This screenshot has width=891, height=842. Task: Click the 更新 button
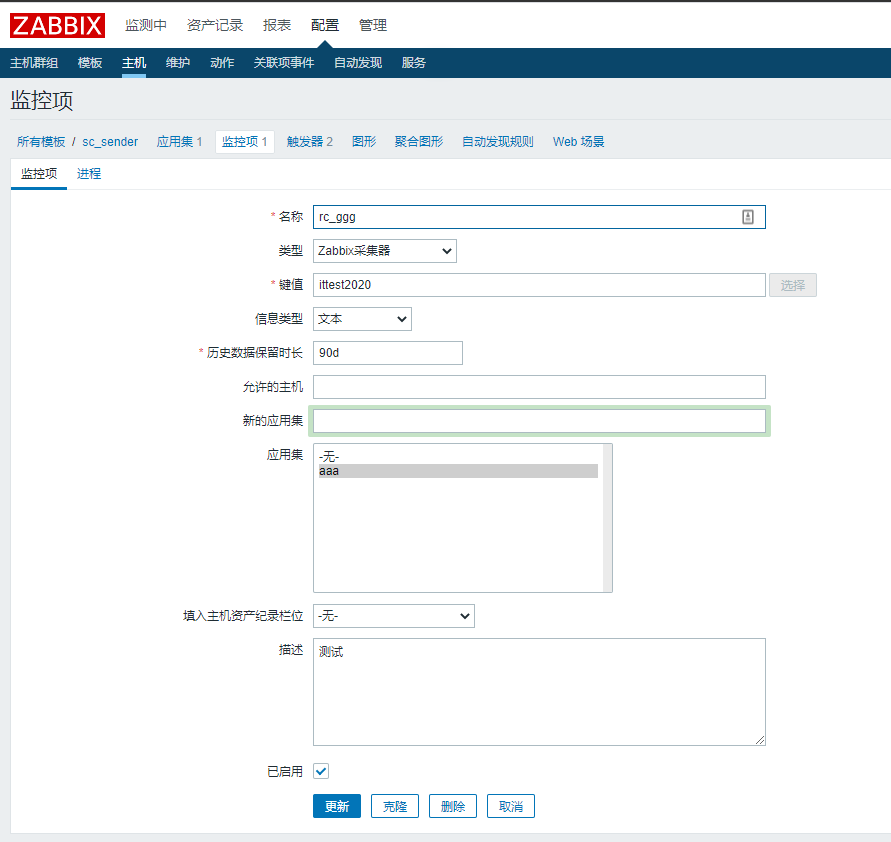[x=337, y=806]
